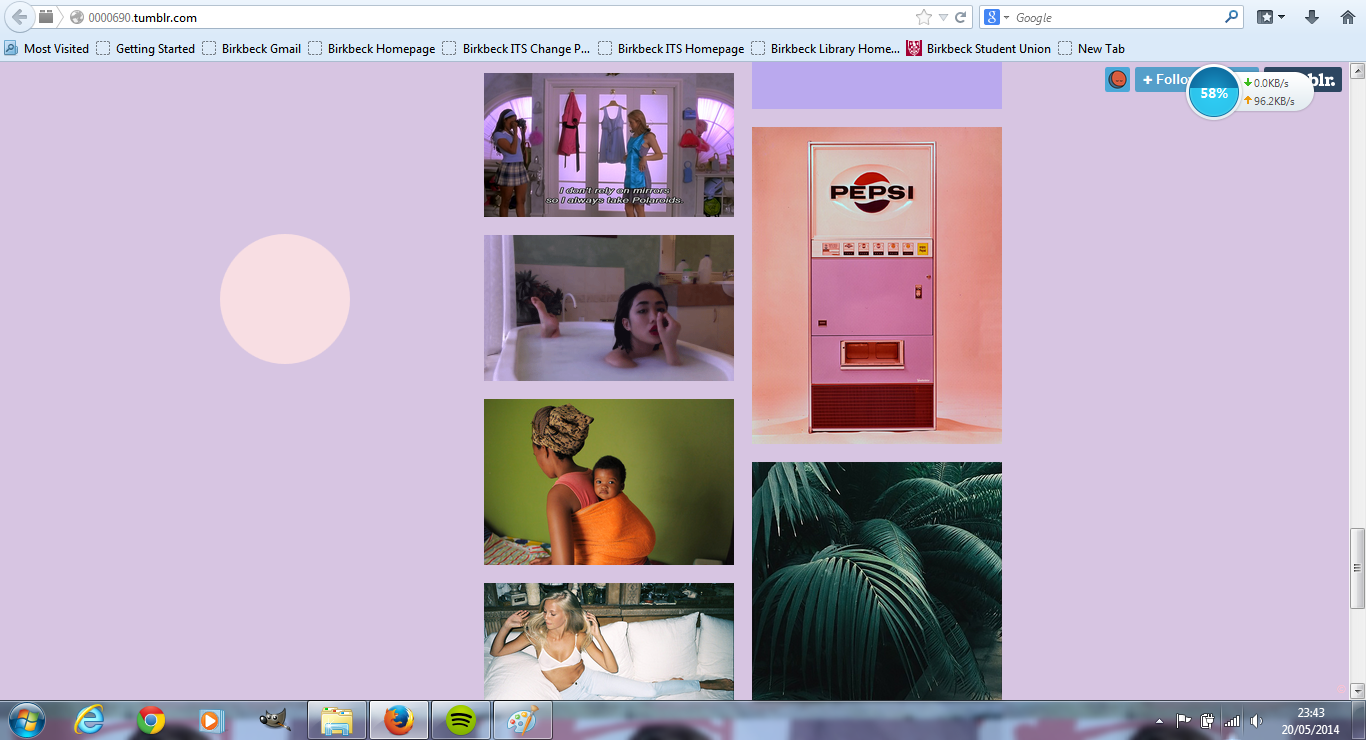
Task: Open the Action Center flag icon
Action: click(1184, 721)
